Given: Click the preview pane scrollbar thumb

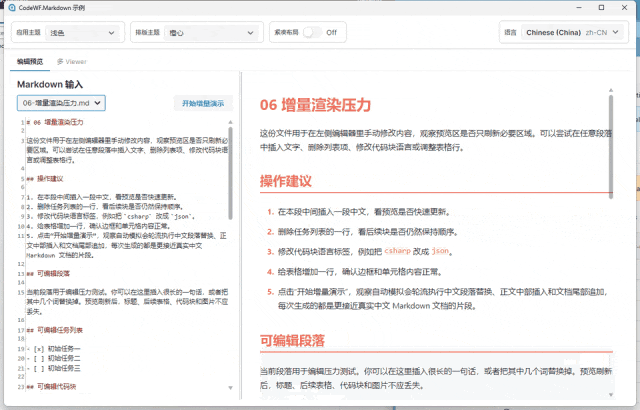Looking at the screenshot, I should click(x=611, y=147).
